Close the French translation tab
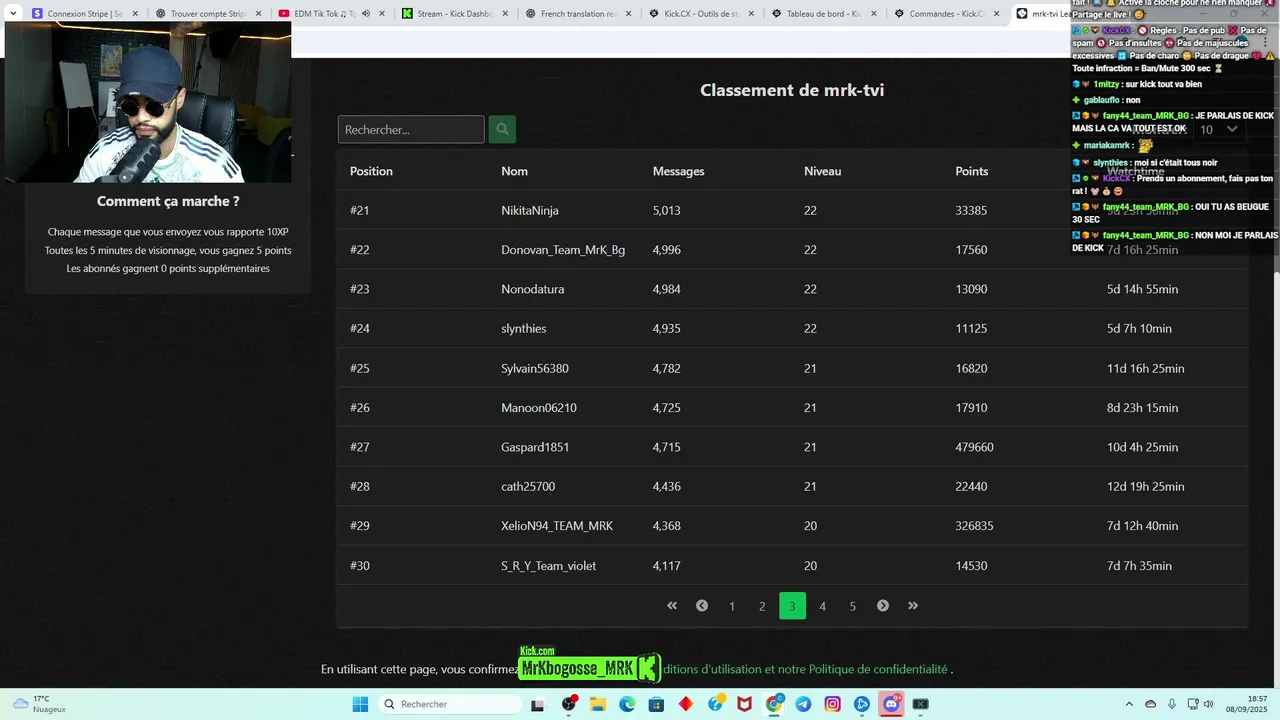Viewport: 1280px width, 720px height. (628, 14)
